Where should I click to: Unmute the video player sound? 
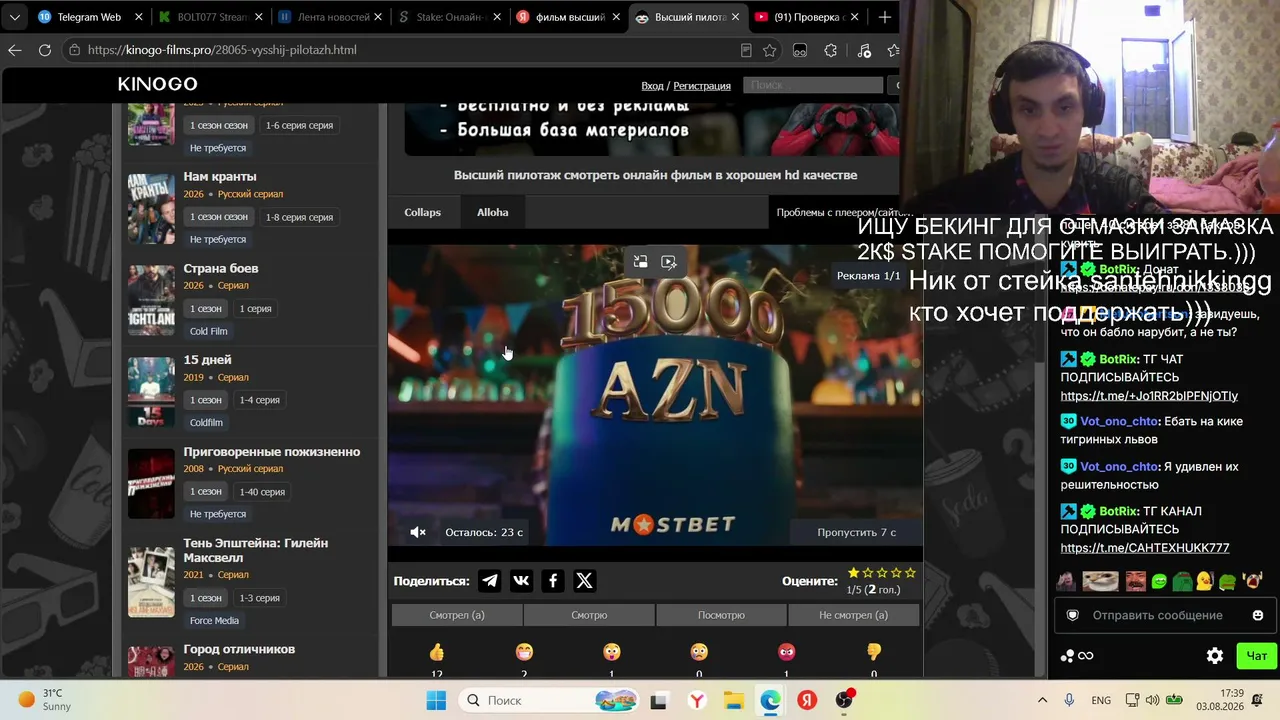coord(418,532)
